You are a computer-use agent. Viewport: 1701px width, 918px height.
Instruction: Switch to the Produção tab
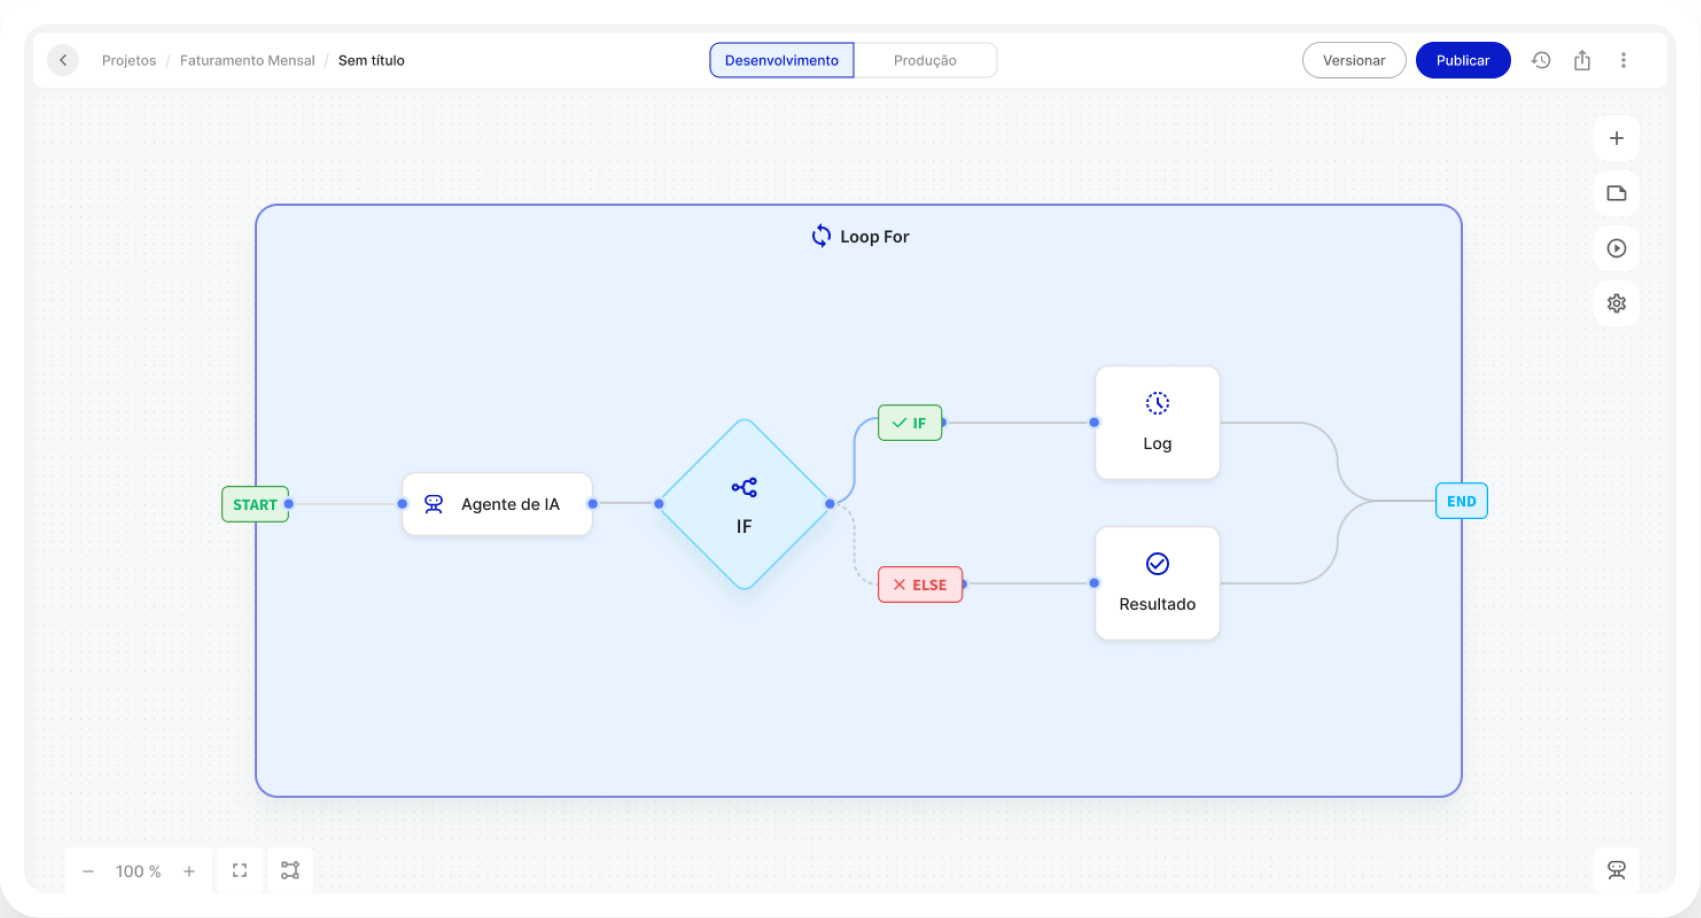[925, 60]
